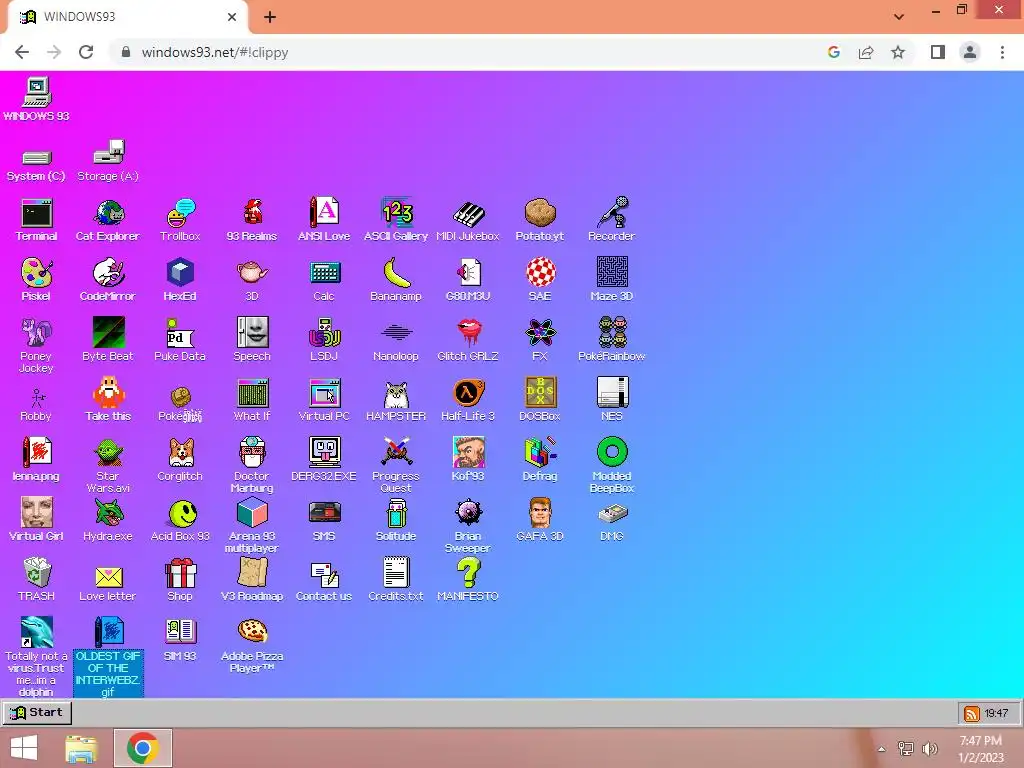Launch MIDI Jukebox icon
This screenshot has width=1024, height=768.
point(468,213)
